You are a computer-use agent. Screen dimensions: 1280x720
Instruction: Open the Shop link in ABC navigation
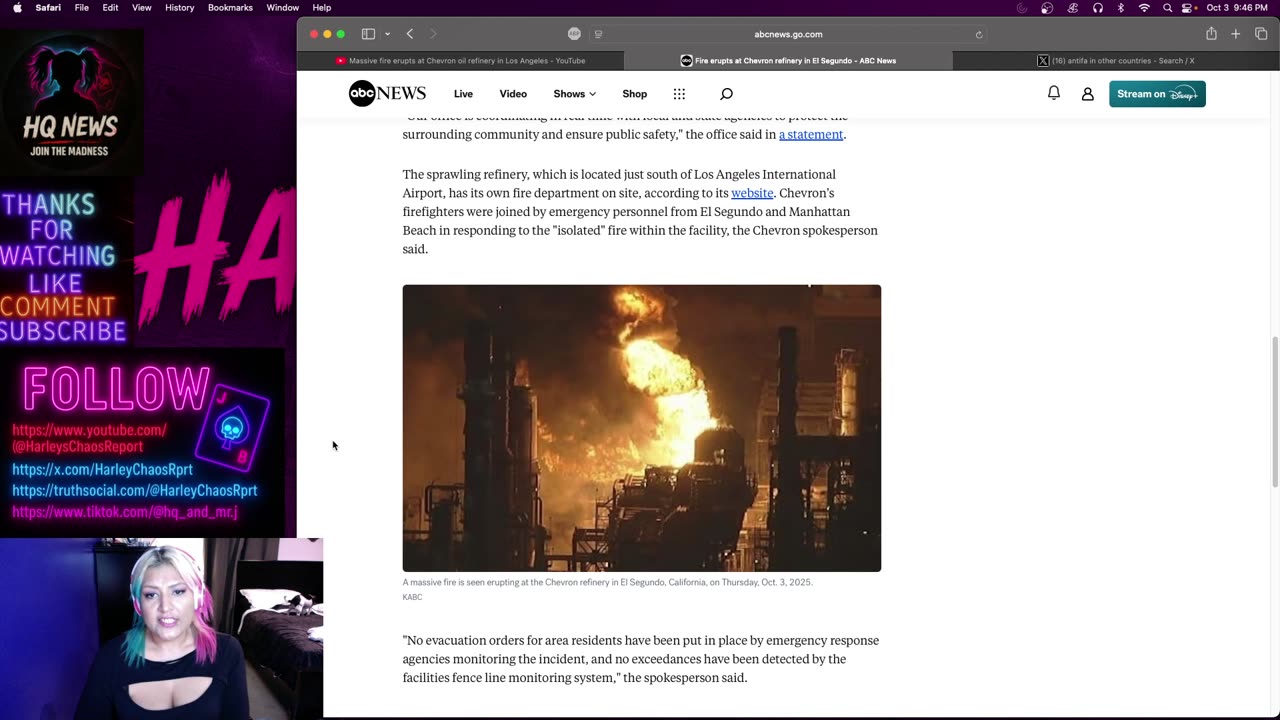[635, 94]
